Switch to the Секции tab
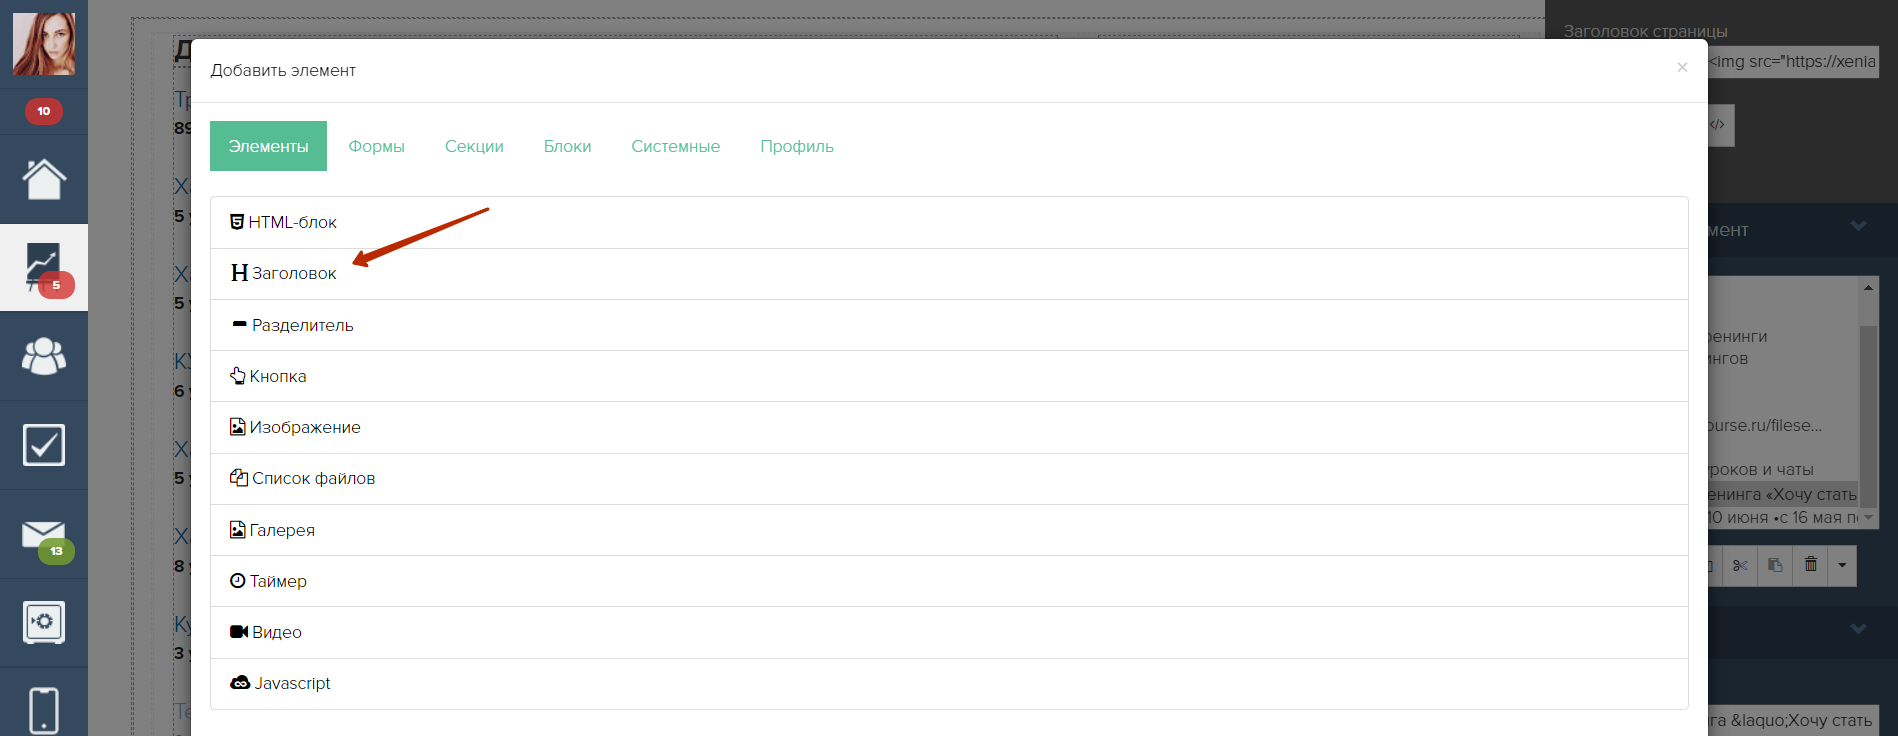The width and height of the screenshot is (1898, 736). (x=474, y=146)
